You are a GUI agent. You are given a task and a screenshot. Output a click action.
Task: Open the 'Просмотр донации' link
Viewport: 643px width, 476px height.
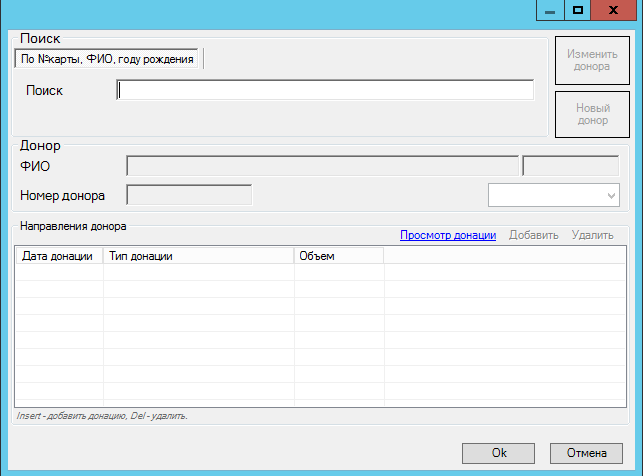(448, 236)
